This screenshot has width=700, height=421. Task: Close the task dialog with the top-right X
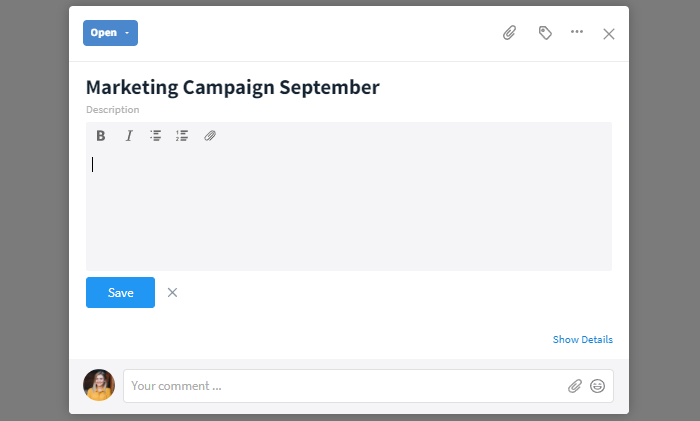[609, 34]
